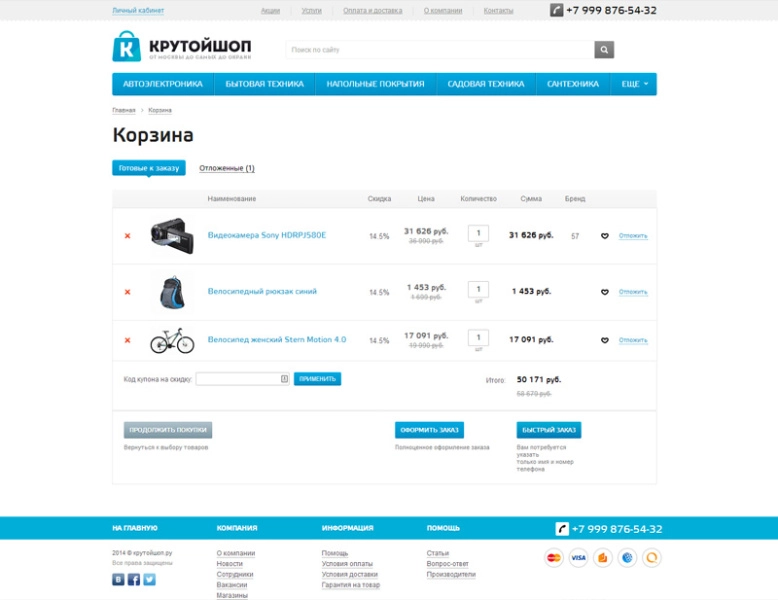This screenshot has height=600, width=778.
Task: Remove the Sony video camera with red X
Action: tap(128, 236)
